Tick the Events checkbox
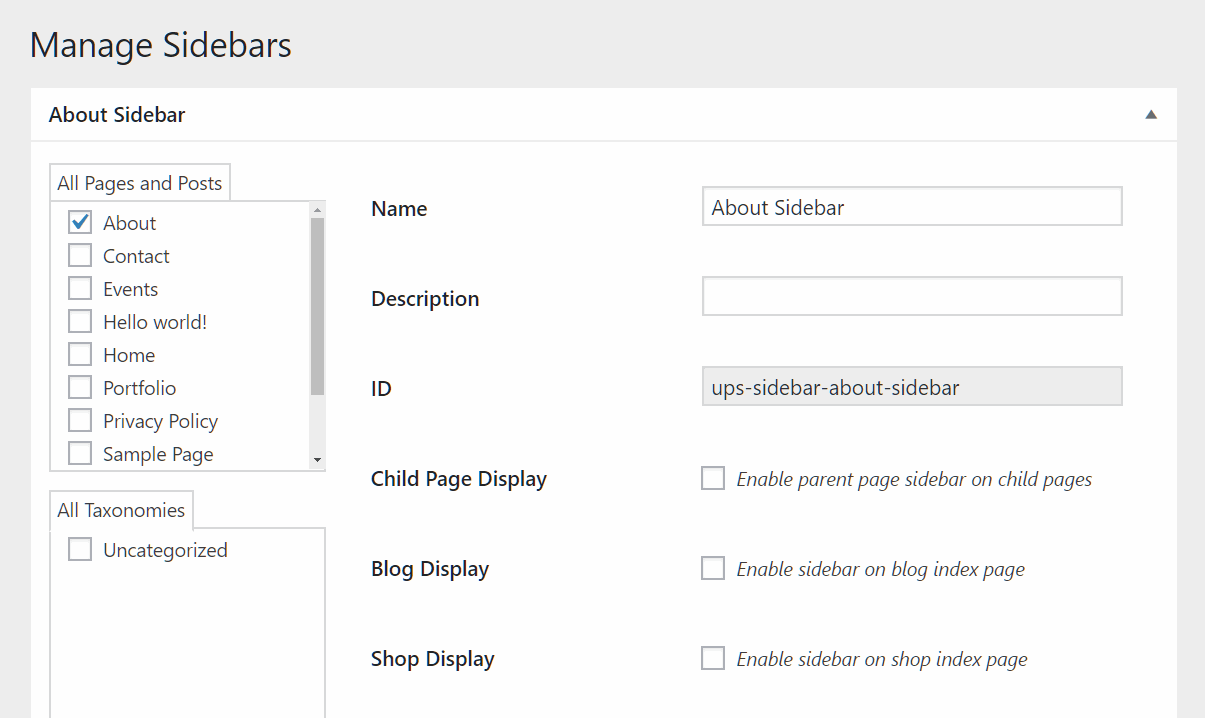The width and height of the screenshot is (1205, 718). point(80,288)
